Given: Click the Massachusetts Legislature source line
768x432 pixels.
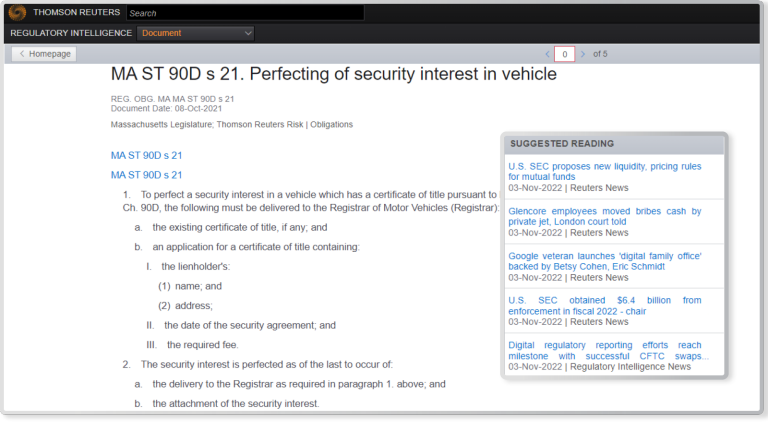Looking at the screenshot, I should tap(231, 125).
